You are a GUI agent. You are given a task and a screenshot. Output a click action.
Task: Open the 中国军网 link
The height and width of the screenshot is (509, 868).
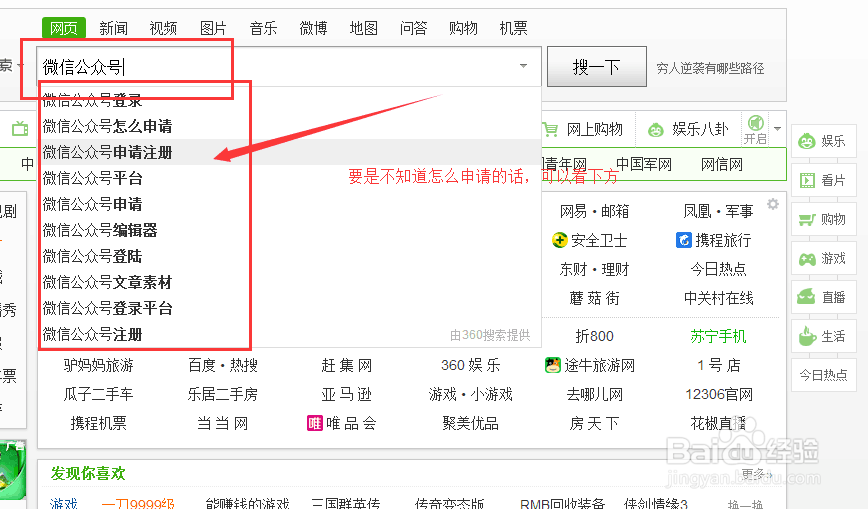coord(644,164)
